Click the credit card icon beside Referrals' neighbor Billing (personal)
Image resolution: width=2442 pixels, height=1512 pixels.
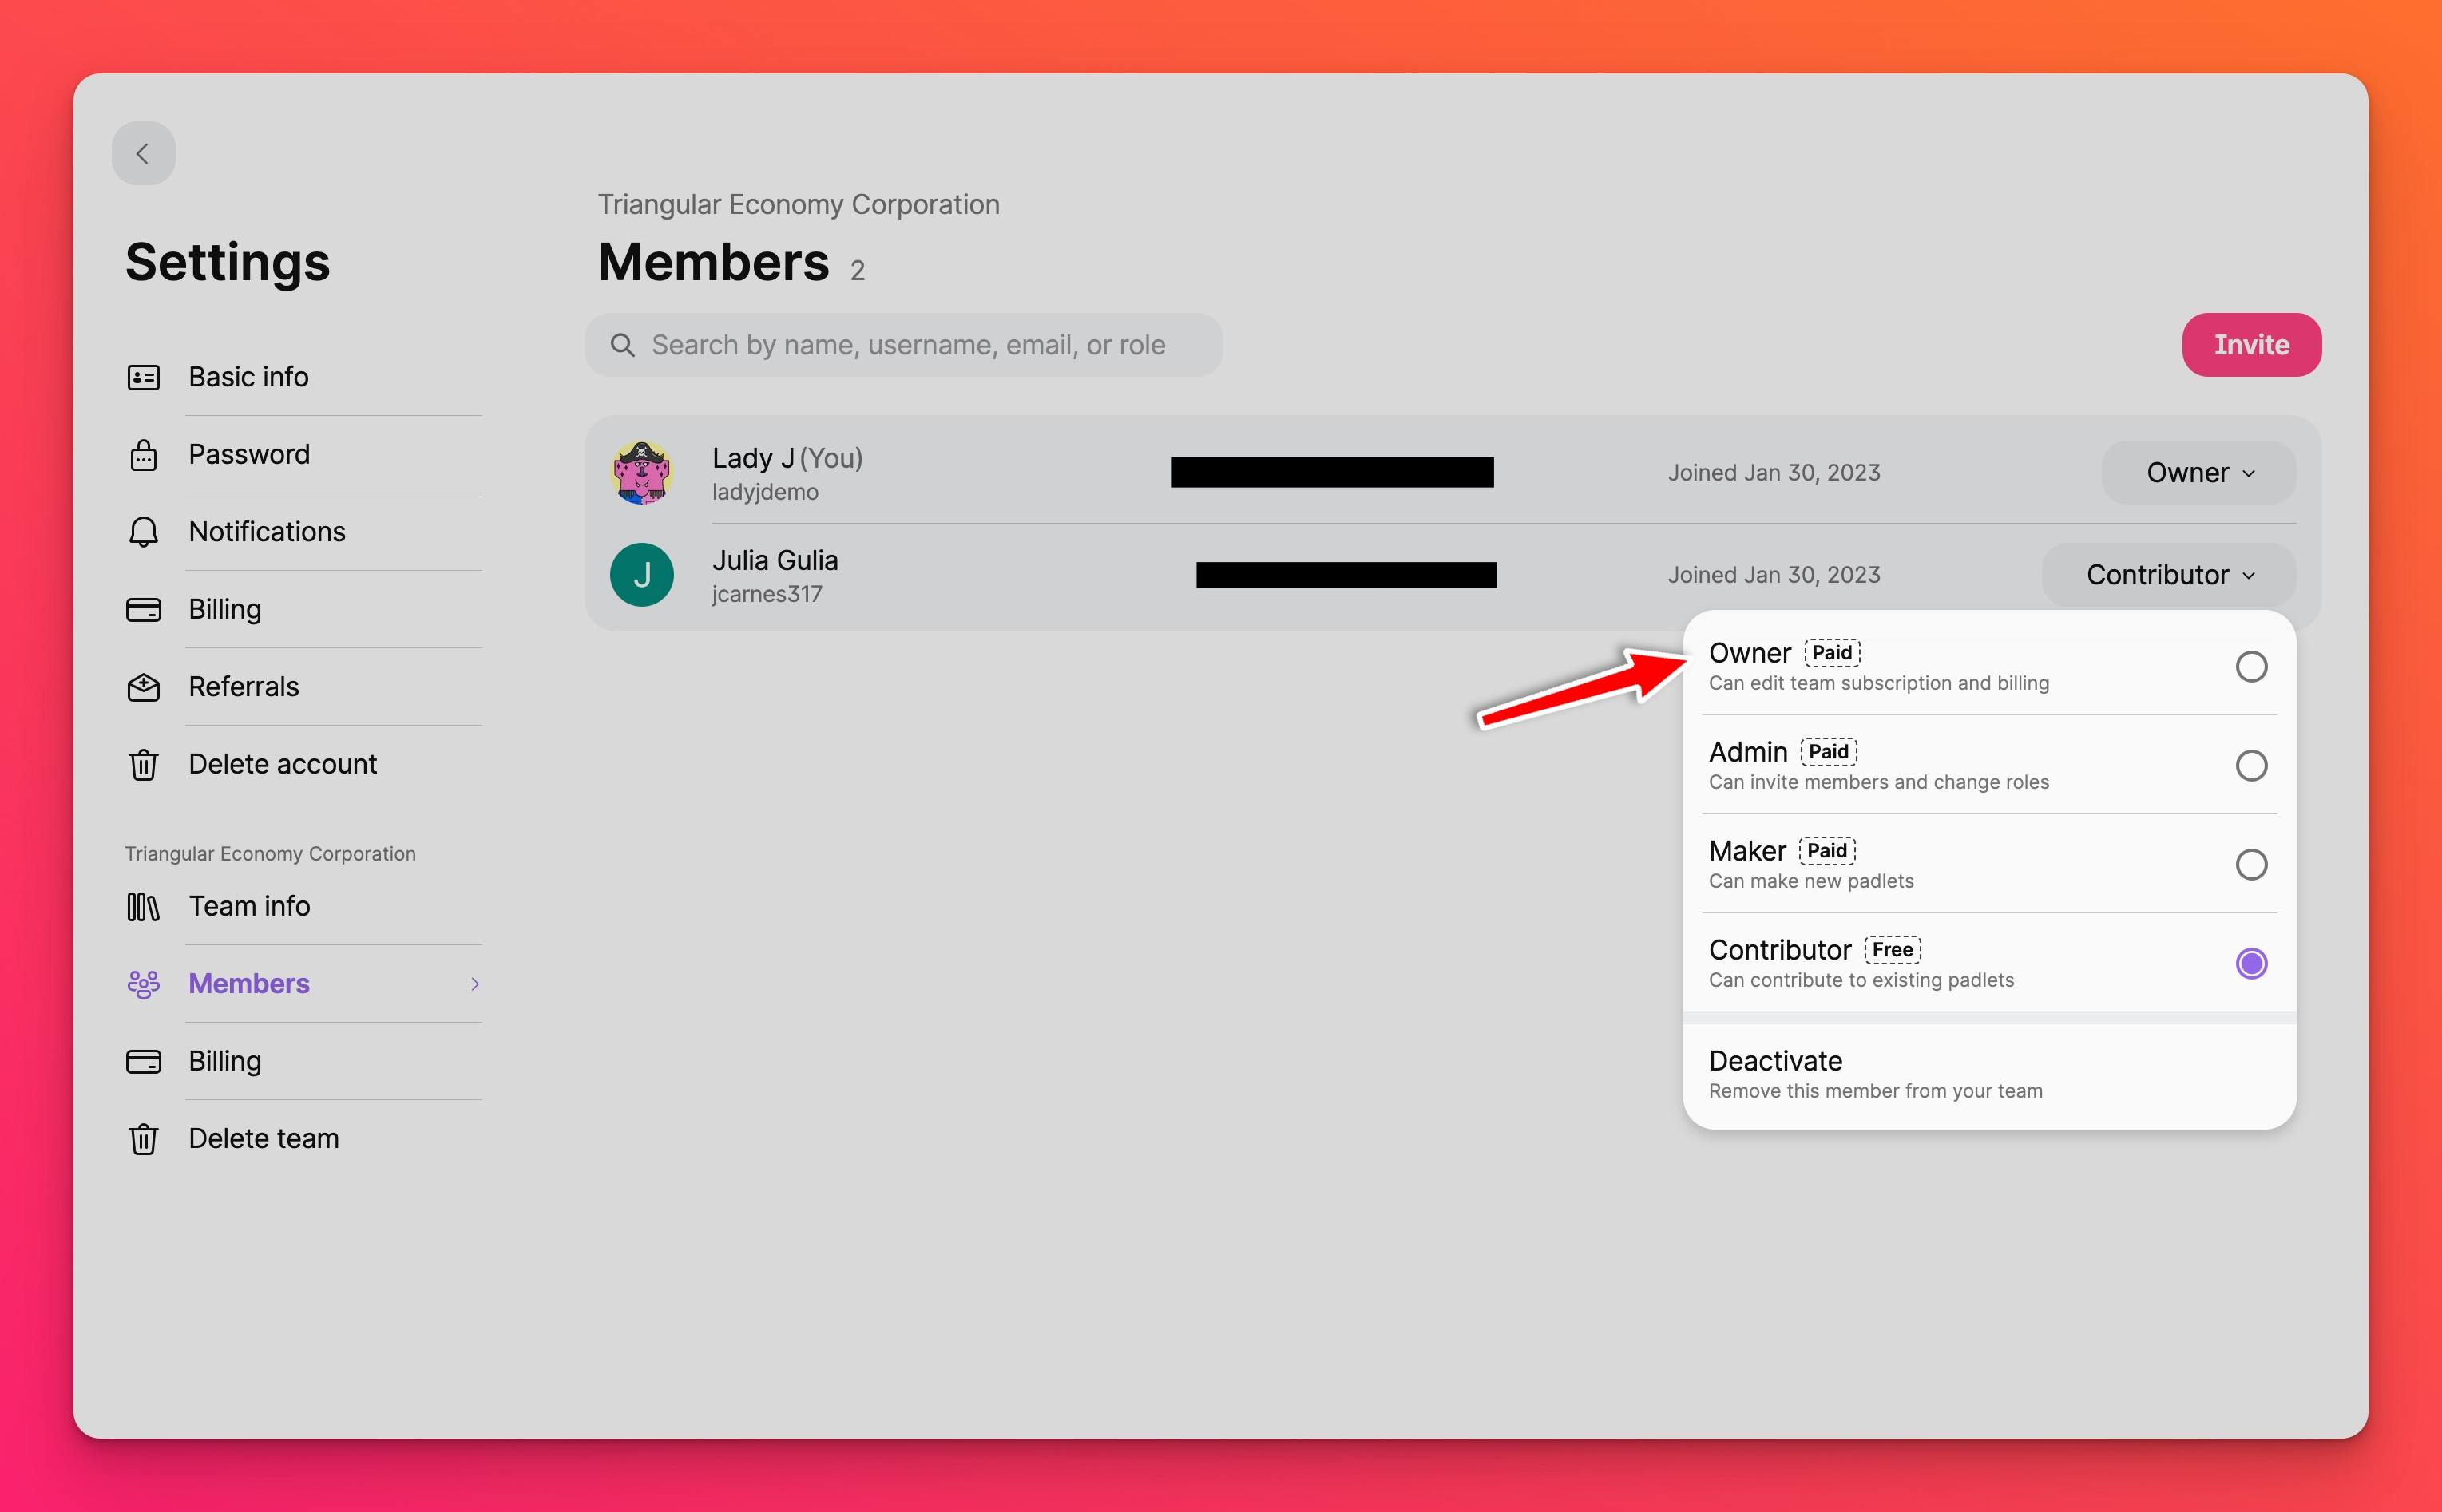coord(143,609)
